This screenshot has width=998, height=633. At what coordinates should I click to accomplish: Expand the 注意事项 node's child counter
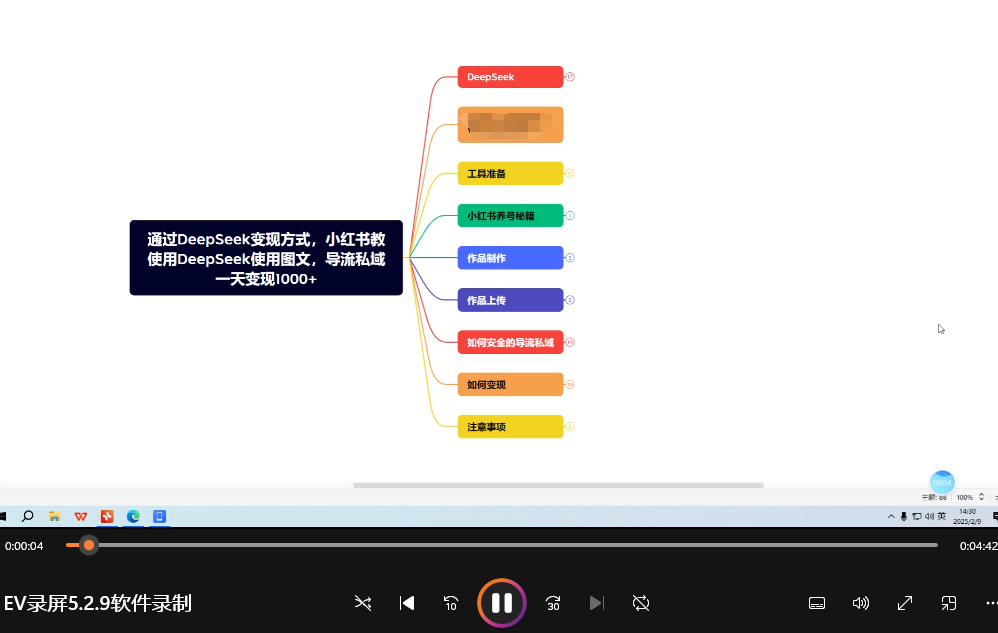click(x=570, y=427)
